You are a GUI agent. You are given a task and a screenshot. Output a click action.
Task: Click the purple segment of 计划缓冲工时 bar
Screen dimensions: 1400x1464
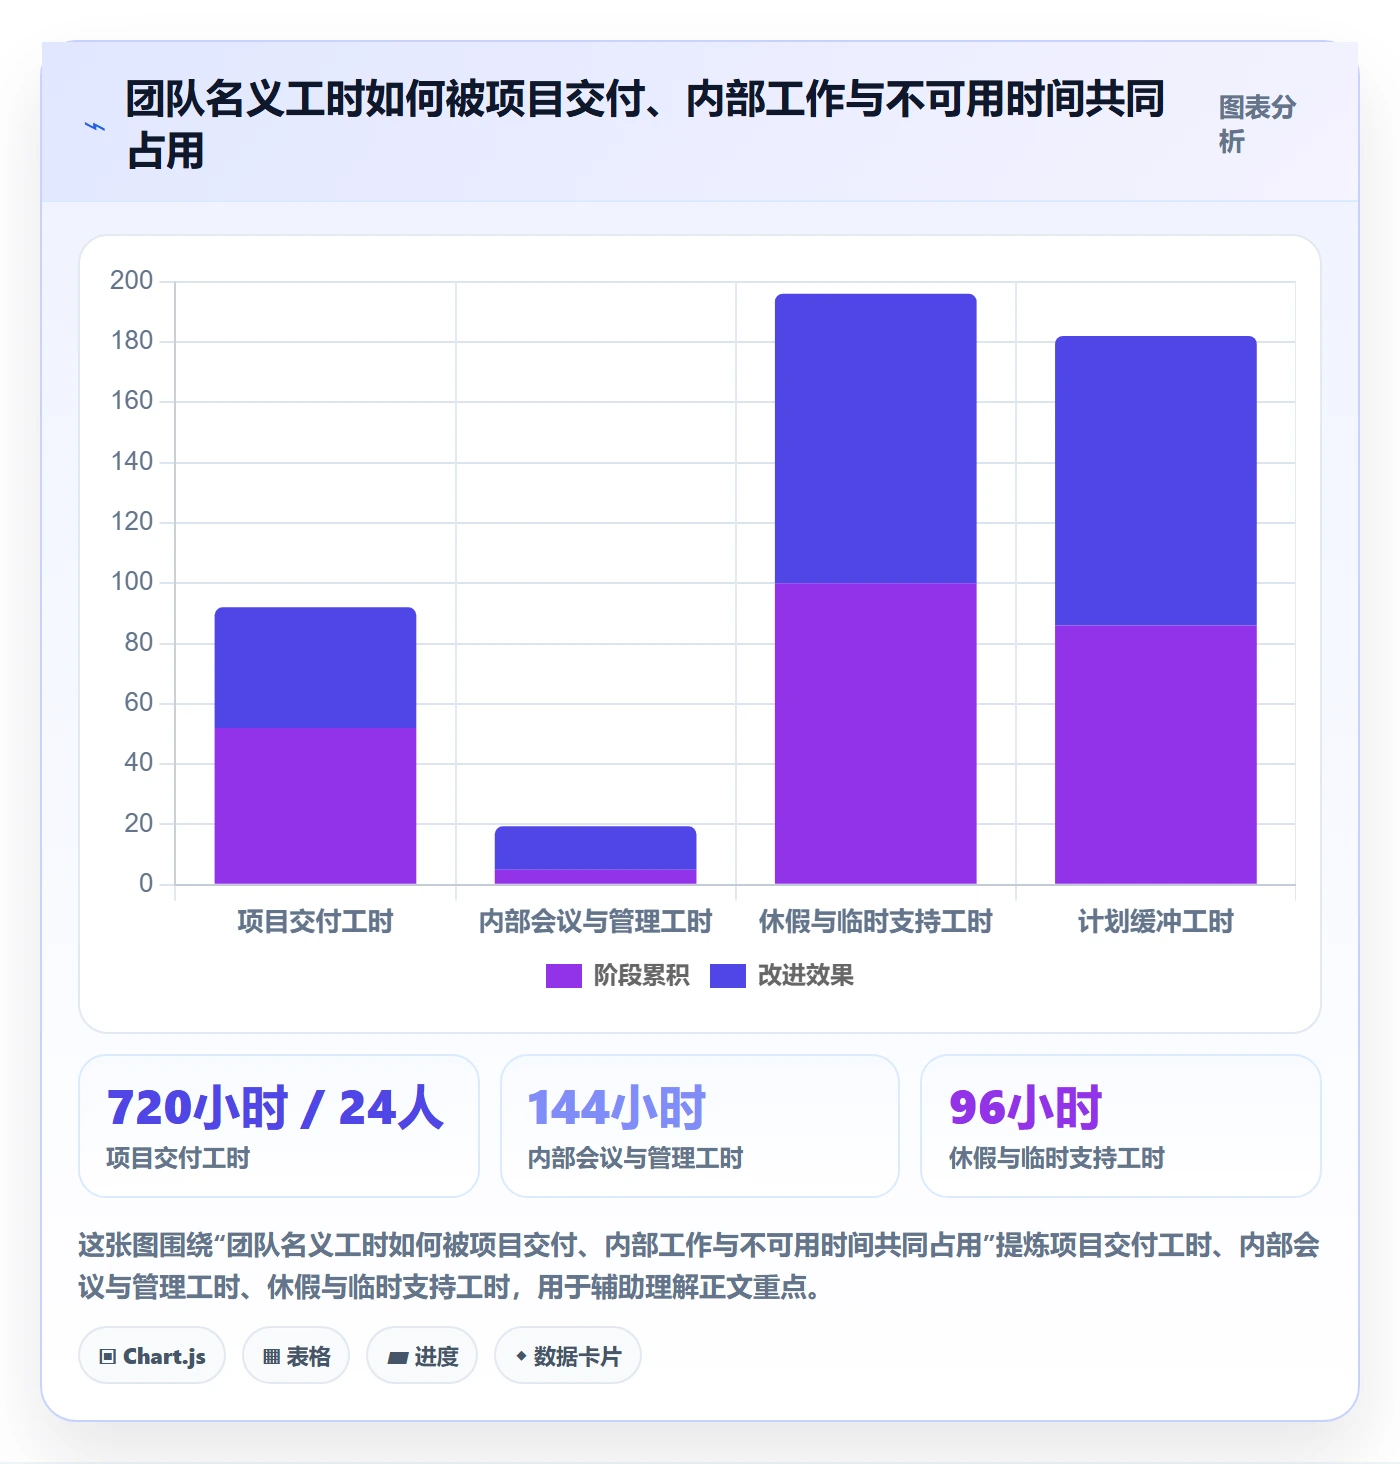point(1155,754)
